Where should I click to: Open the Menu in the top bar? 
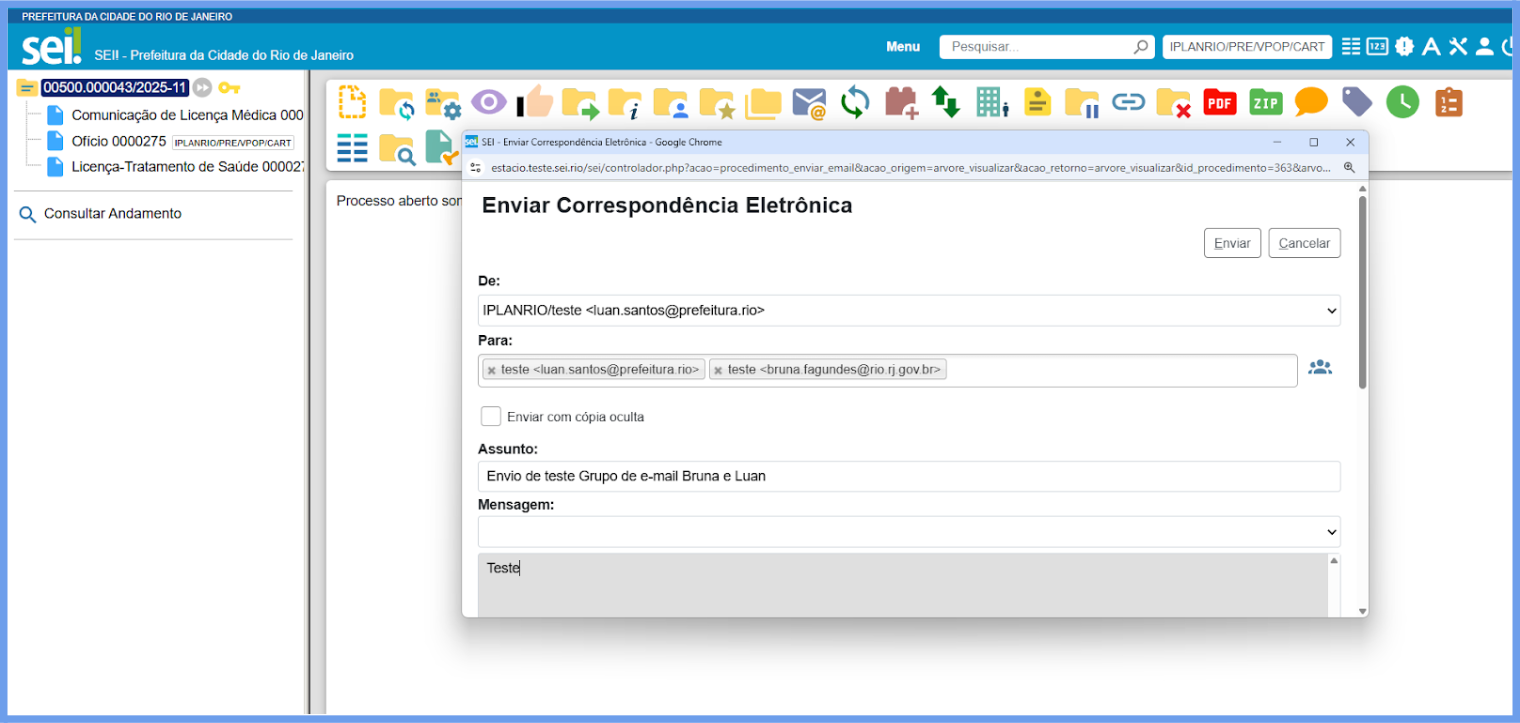902,47
